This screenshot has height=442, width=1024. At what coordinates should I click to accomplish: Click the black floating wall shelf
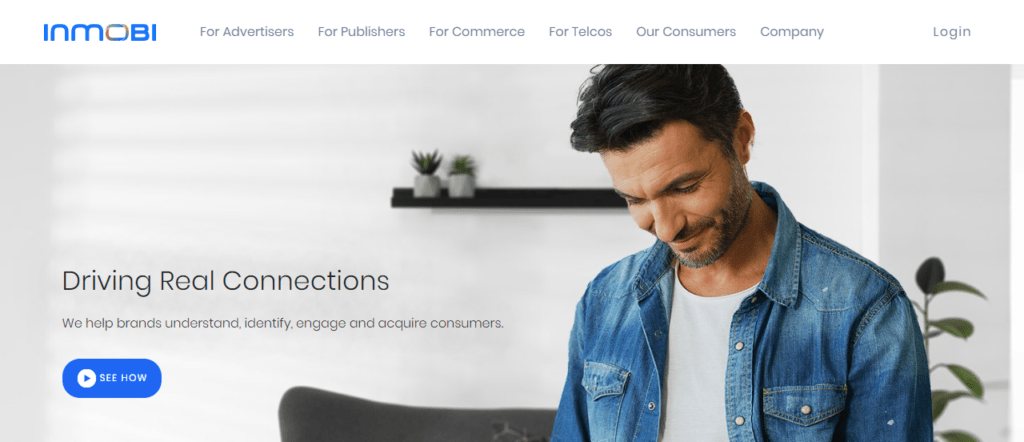point(509,198)
